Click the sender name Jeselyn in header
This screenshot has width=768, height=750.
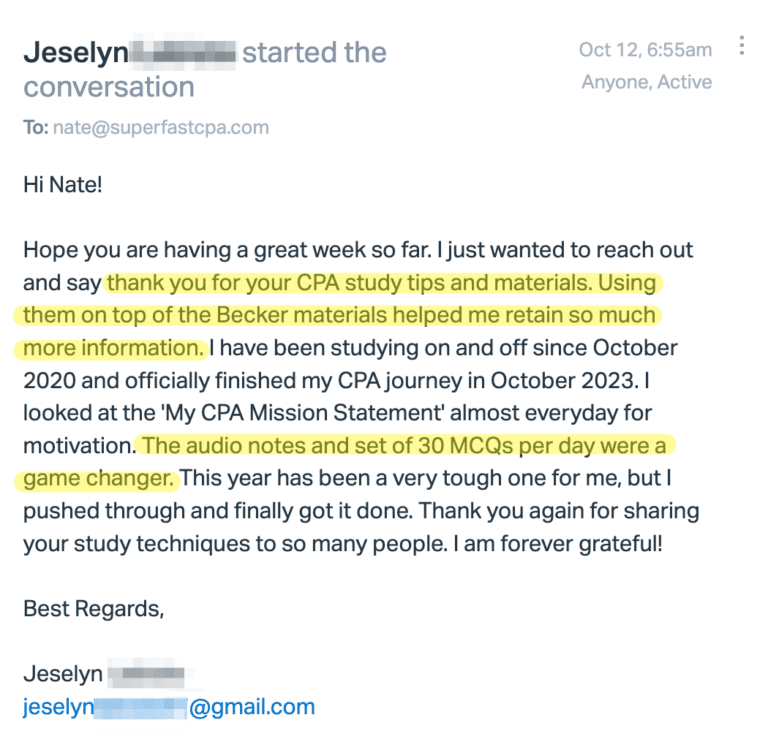click(x=76, y=52)
